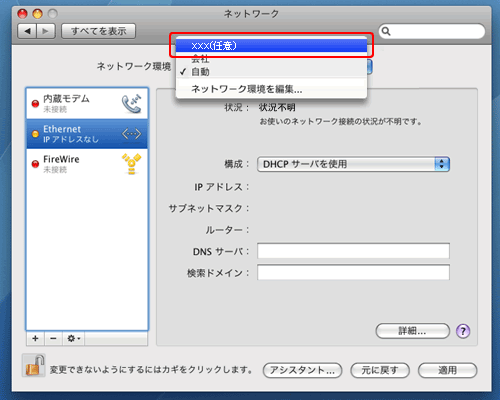Add a new service with plus button
The width and height of the screenshot is (500, 400).
(x=35, y=339)
